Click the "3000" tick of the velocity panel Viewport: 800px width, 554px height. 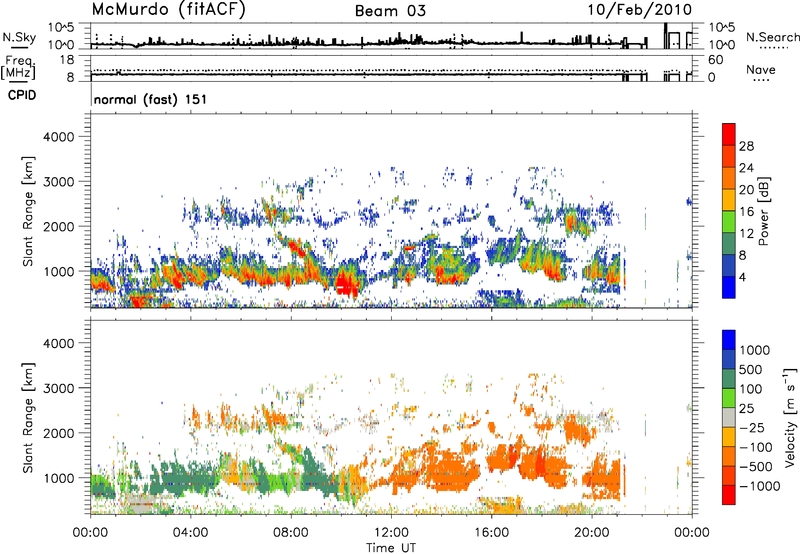click(x=59, y=388)
